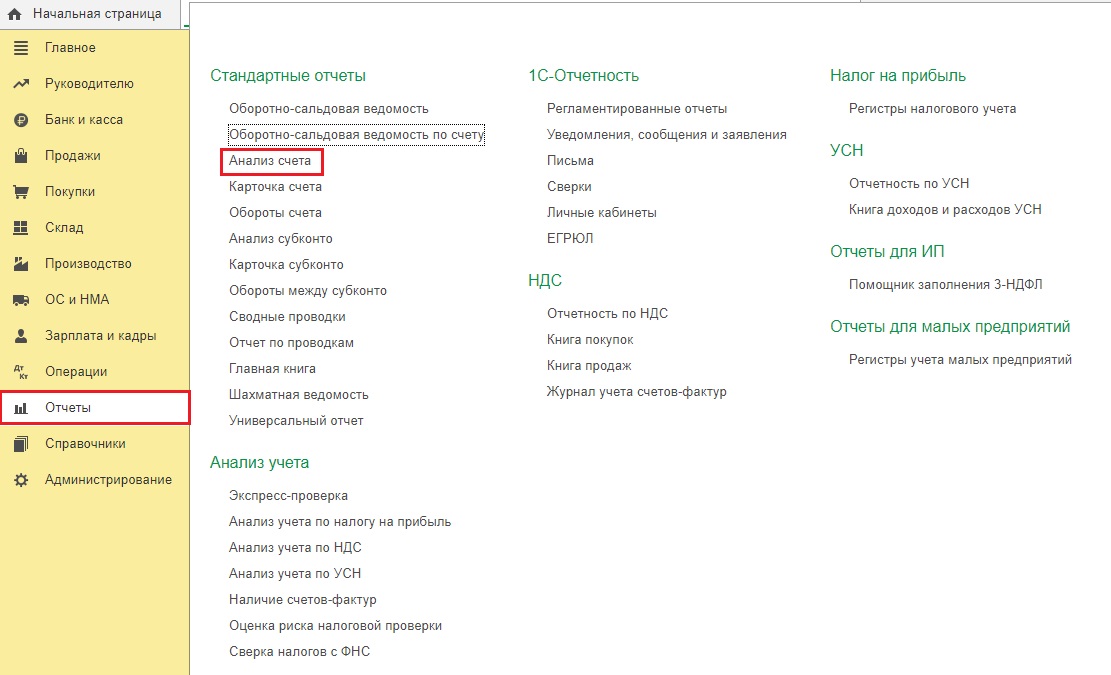Click the shopping bag icon for Продажи
This screenshot has height=675, width=1111.
click(20, 156)
